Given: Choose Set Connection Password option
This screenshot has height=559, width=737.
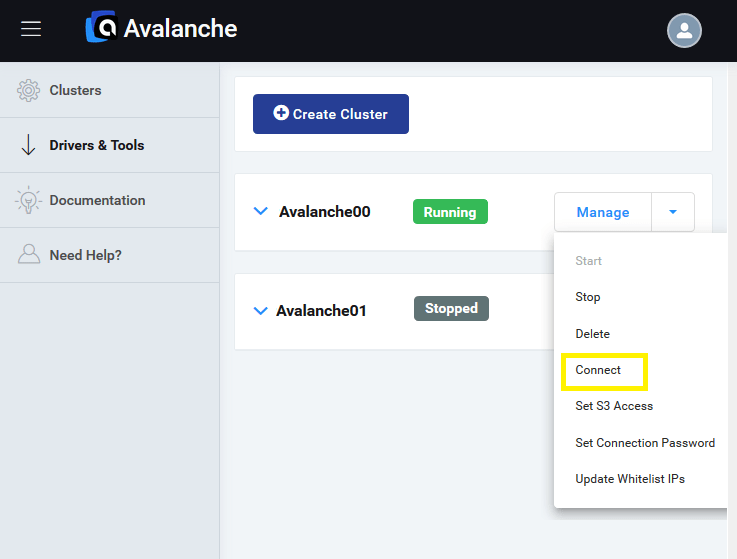Looking at the screenshot, I should (645, 443).
